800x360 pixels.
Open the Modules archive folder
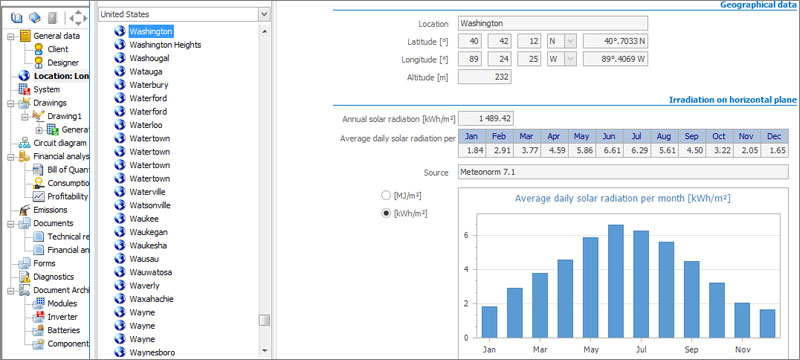(62, 303)
